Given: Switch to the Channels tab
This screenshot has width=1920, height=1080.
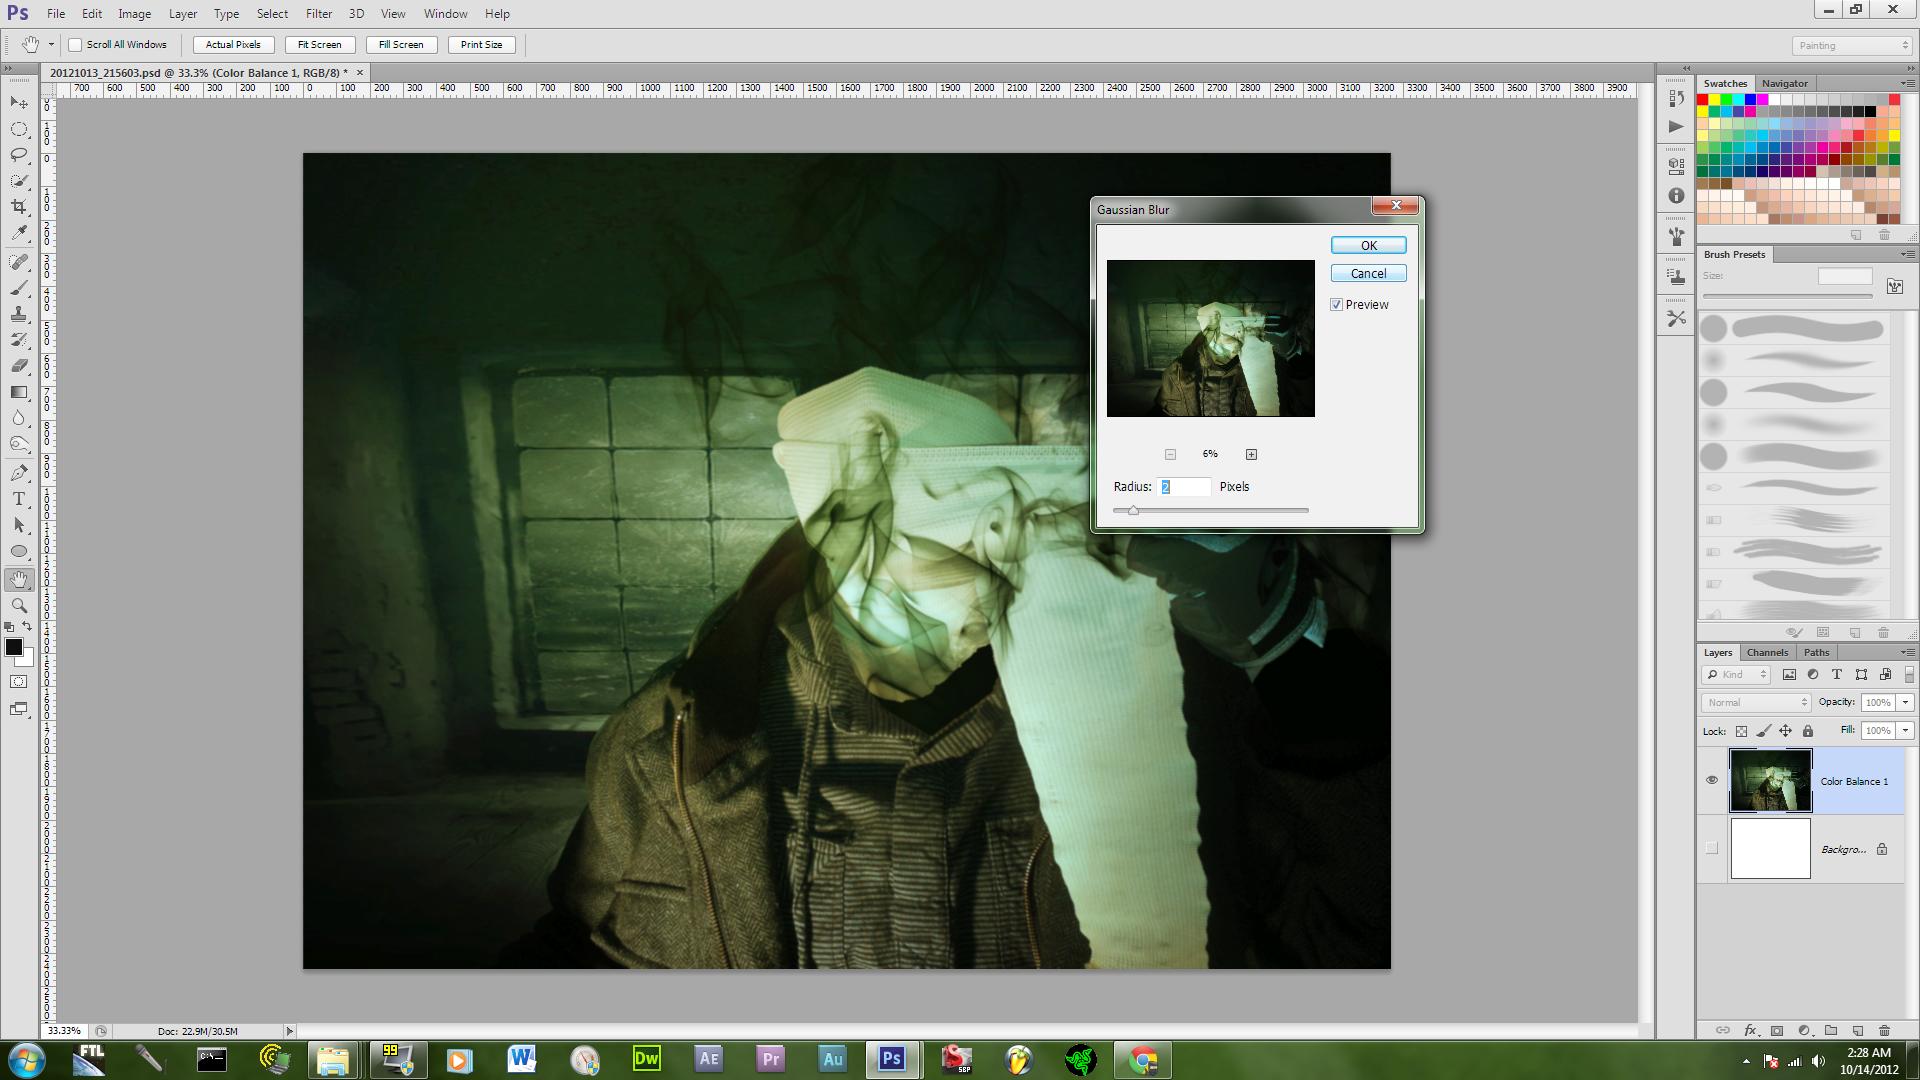Looking at the screenshot, I should (1767, 653).
